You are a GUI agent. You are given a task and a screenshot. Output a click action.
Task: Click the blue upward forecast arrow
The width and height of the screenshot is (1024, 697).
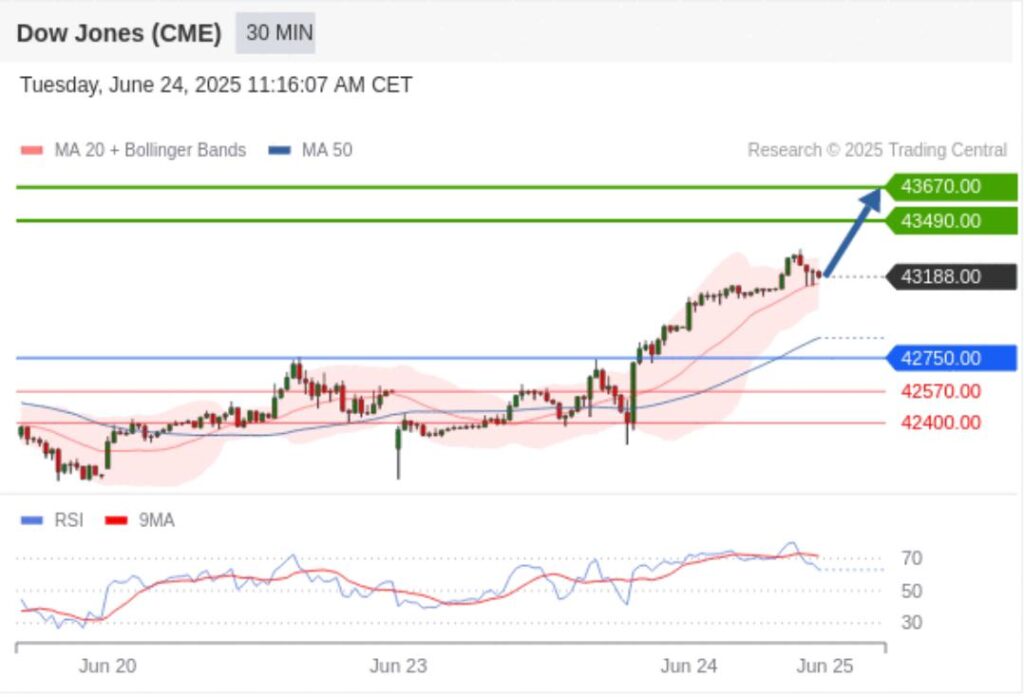[852, 232]
